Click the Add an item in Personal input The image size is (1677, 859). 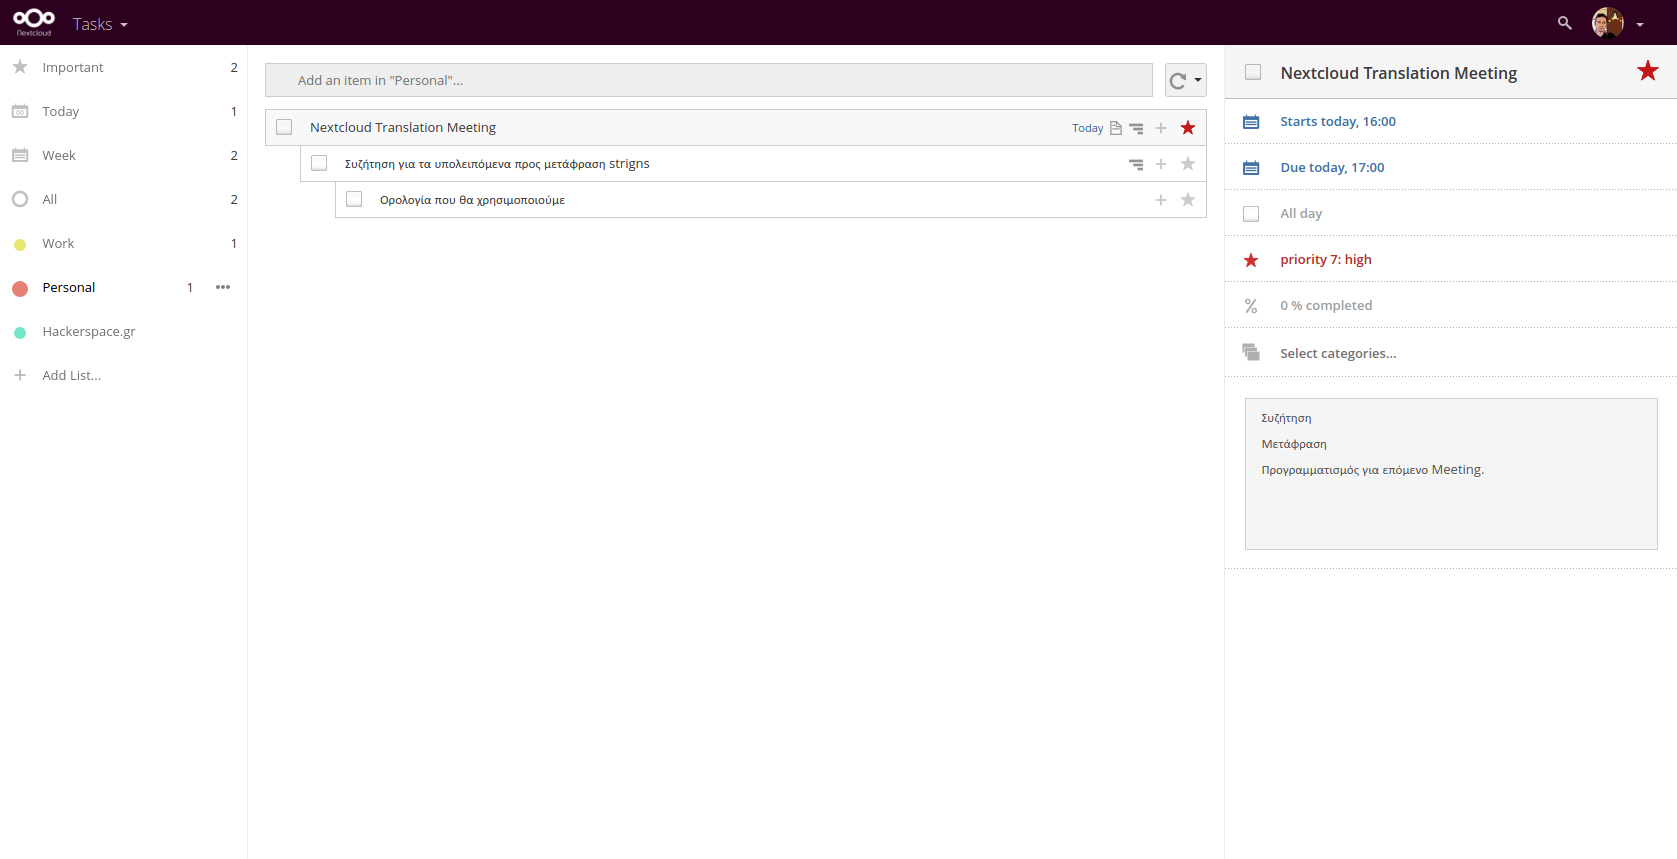(708, 80)
